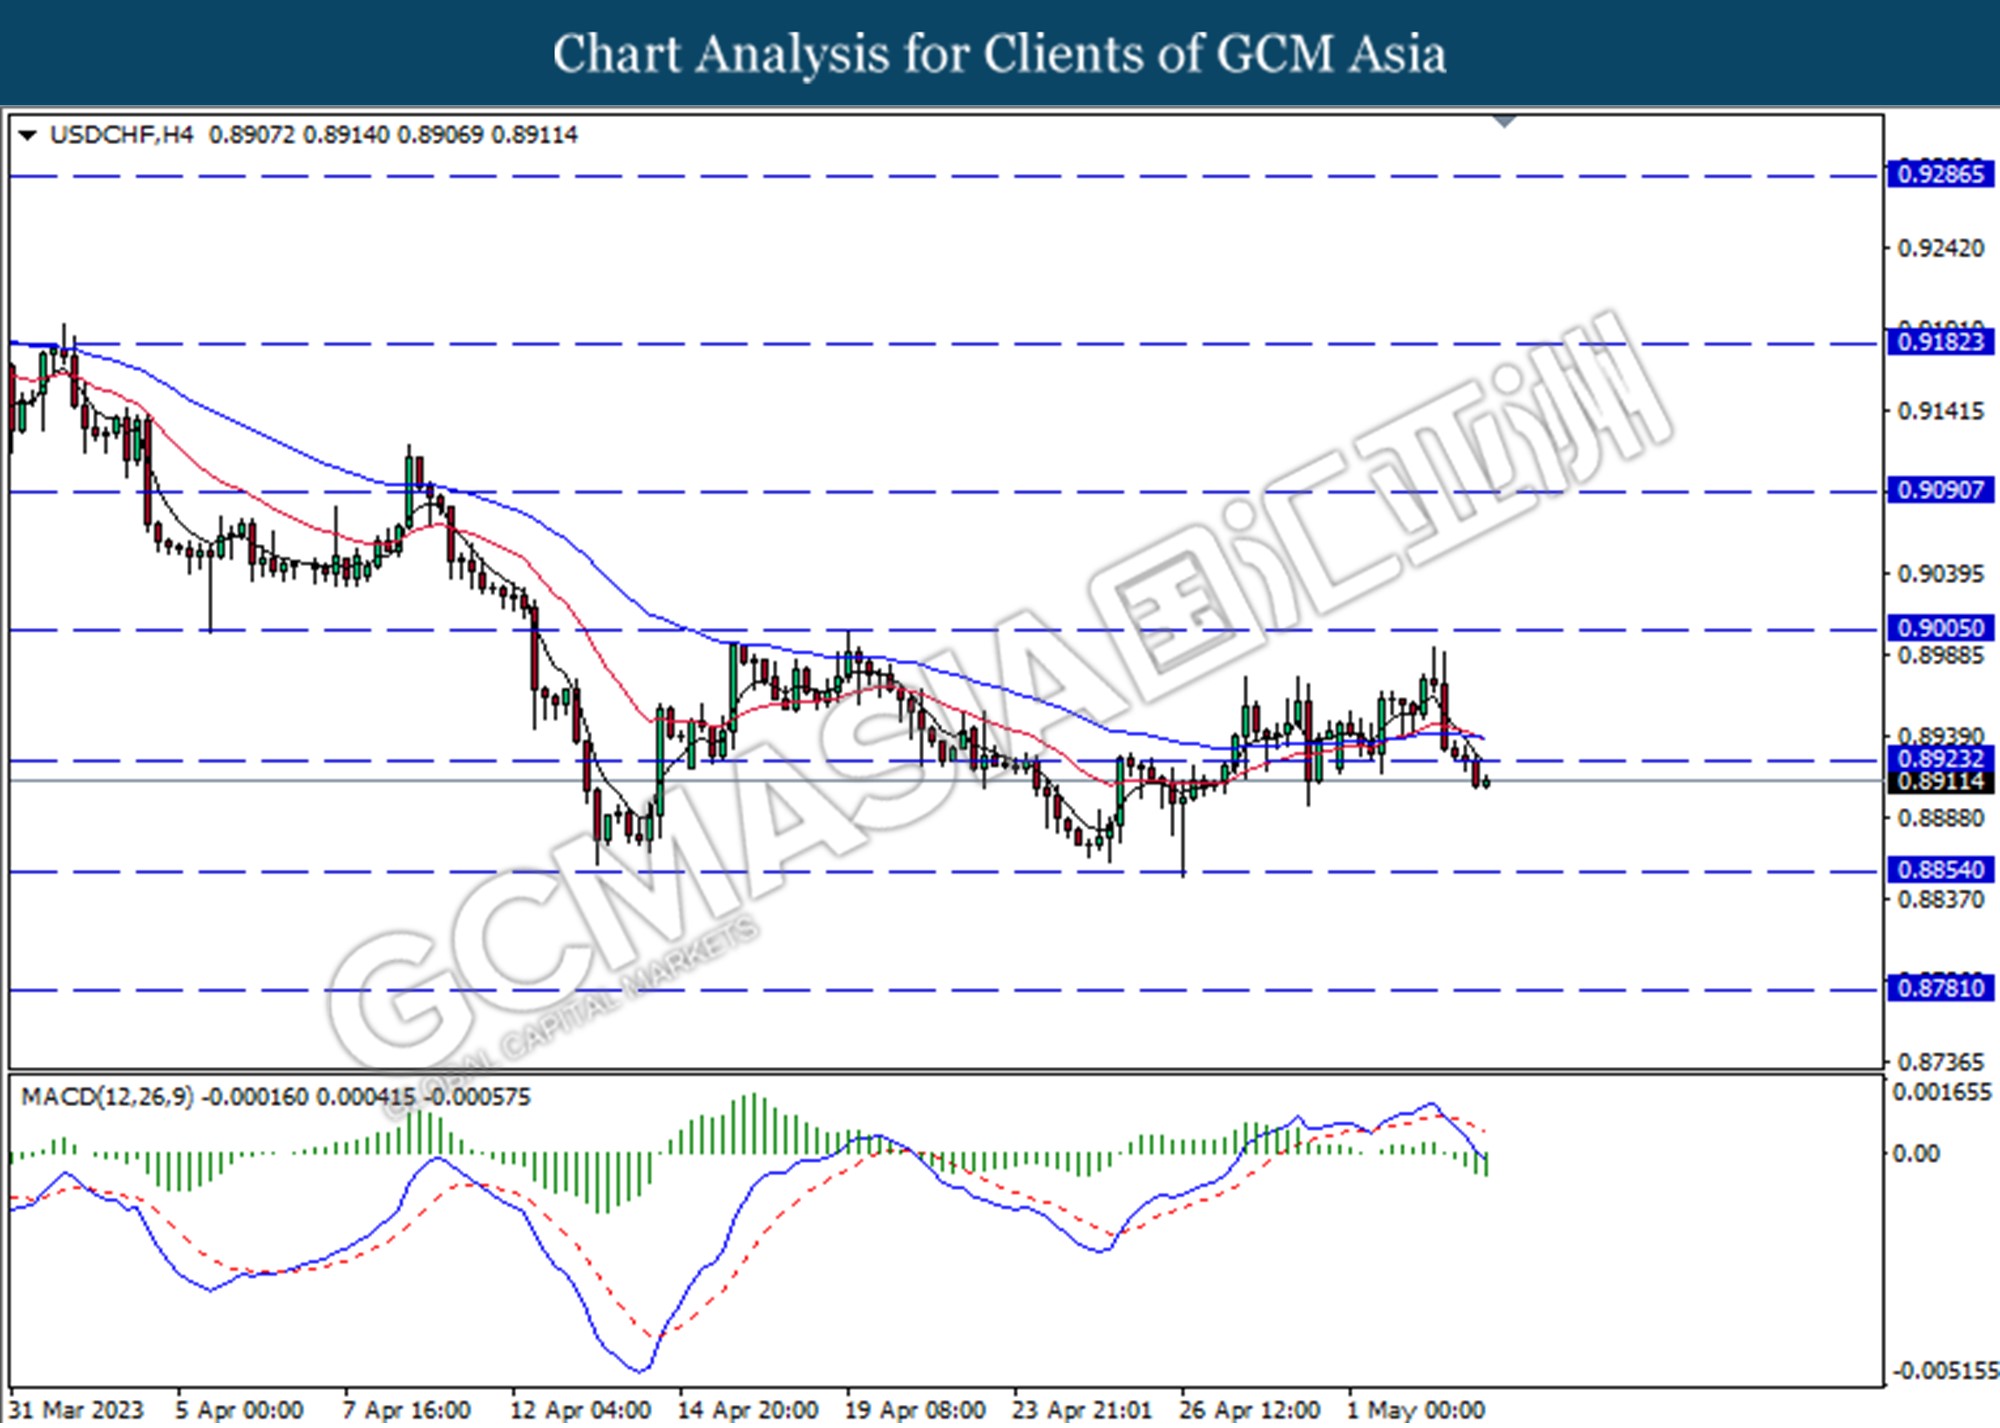Click the 0.89885 axis value
2000x1428 pixels.
tap(1941, 655)
